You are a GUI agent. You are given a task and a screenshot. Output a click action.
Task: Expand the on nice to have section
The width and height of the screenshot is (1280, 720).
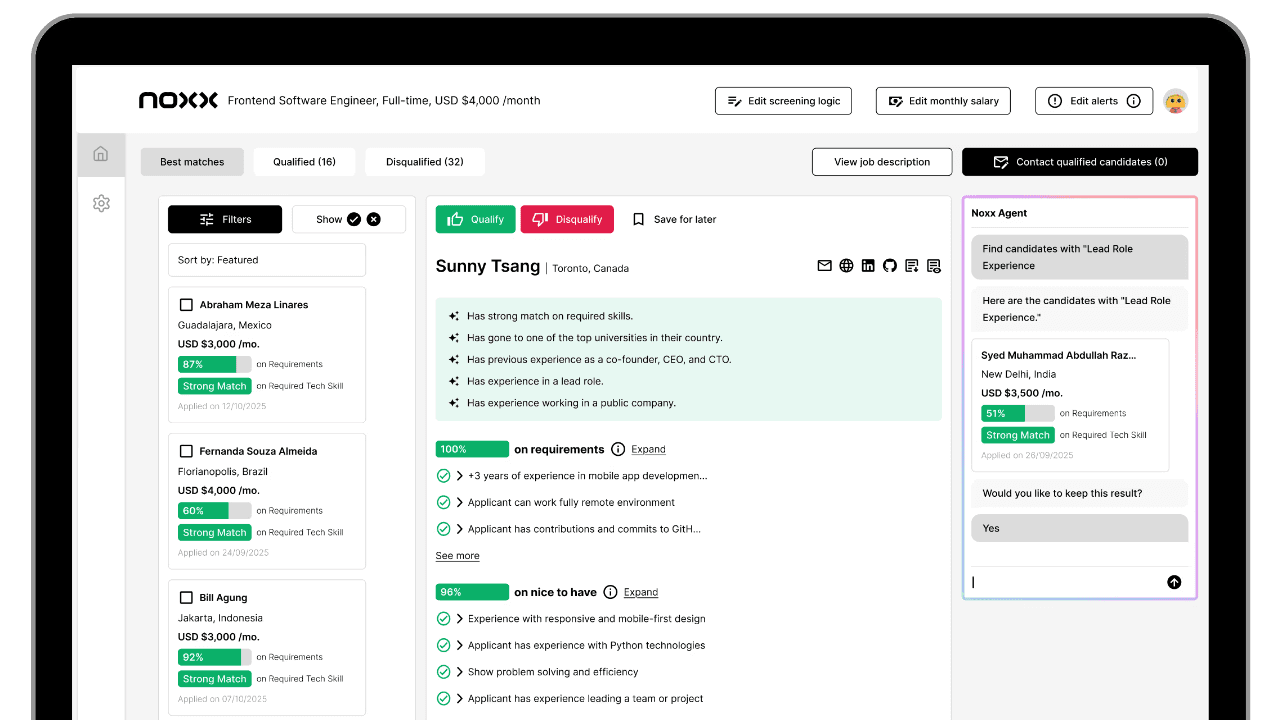(641, 592)
